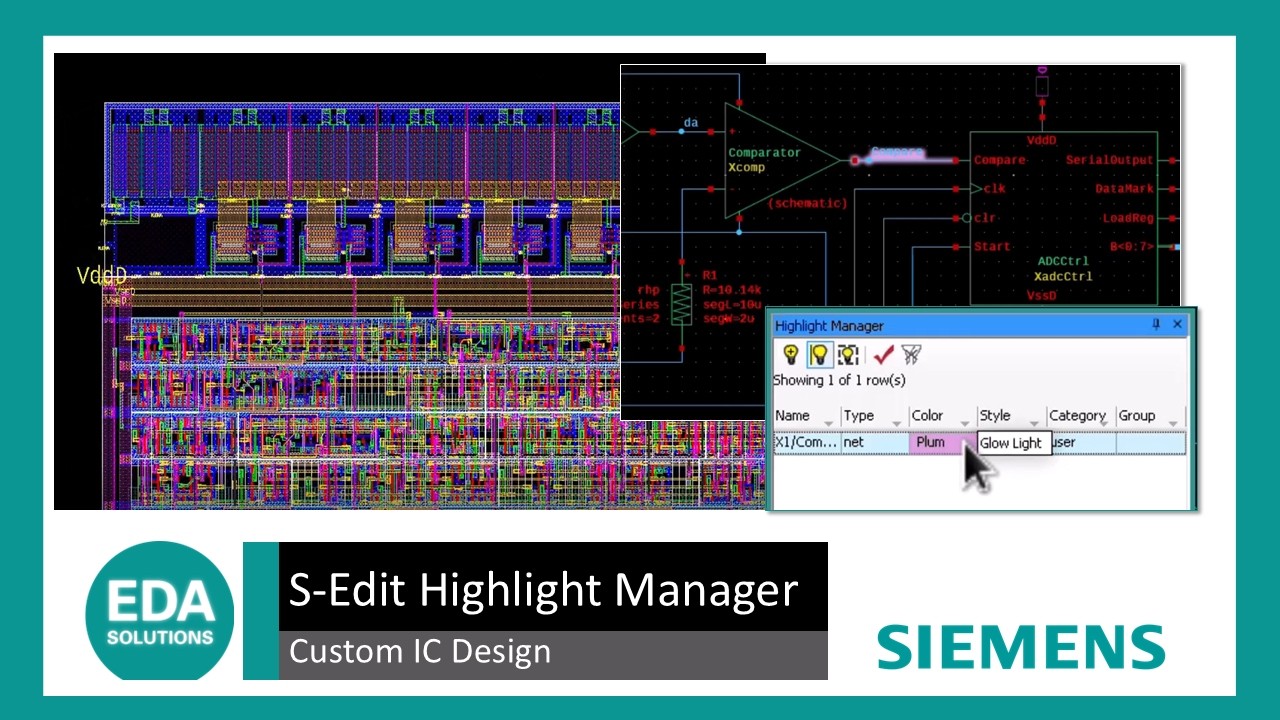The width and height of the screenshot is (1280, 720).
Task: Click the ADCCtrl XadcCtrl block label
Action: click(x=1064, y=269)
